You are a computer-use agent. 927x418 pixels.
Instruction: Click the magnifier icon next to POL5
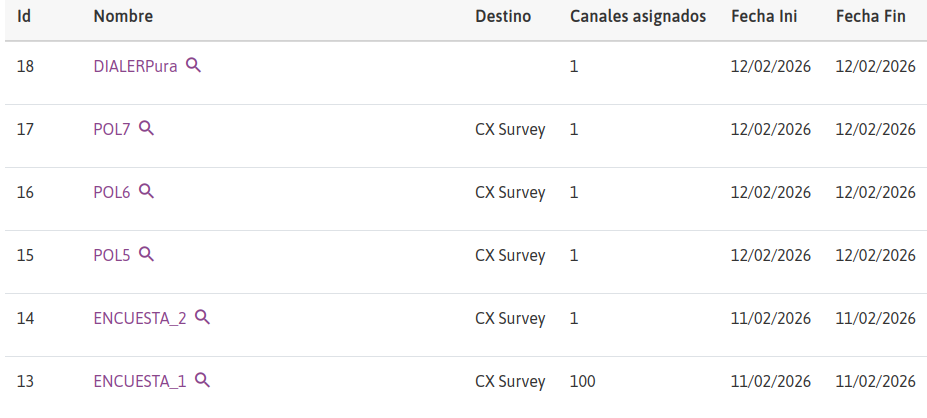[146, 254]
